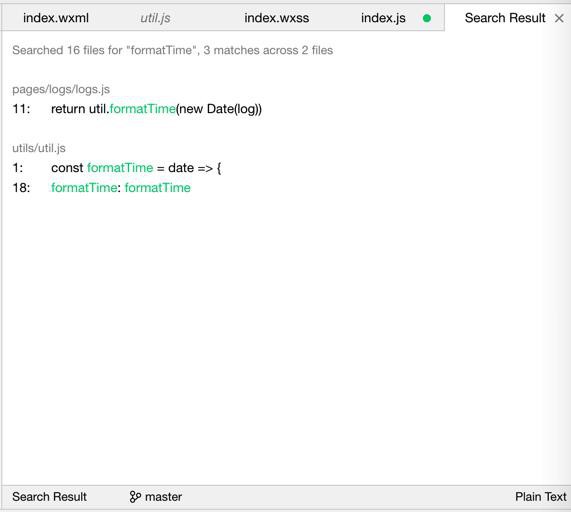Click the highlighted formatTime in util.formatTime call
The image size is (571, 512).
pyautogui.click(x=142, y=109)
